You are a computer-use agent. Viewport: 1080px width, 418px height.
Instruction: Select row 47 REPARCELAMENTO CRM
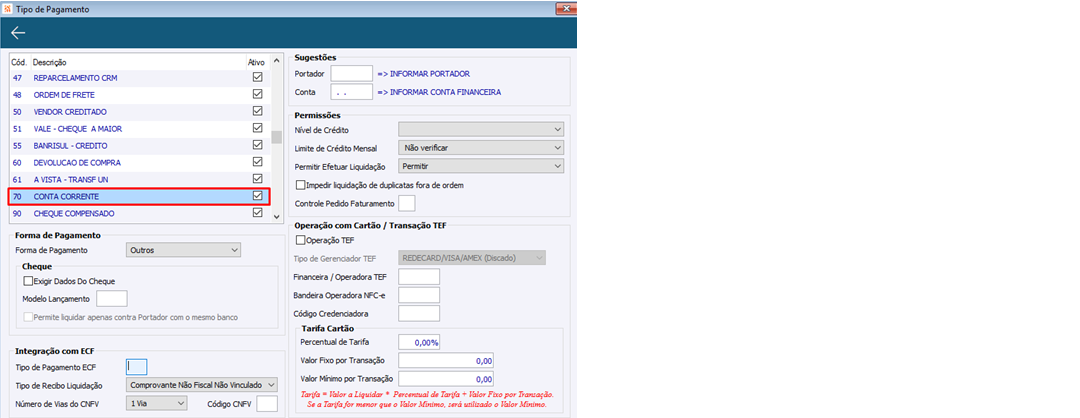point(139,78)
